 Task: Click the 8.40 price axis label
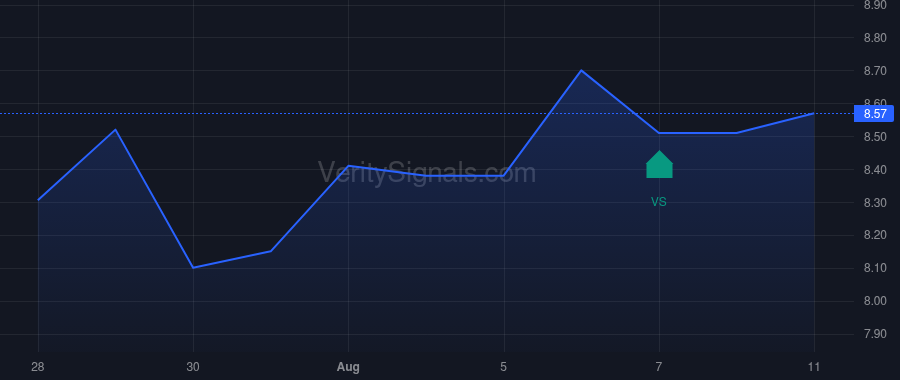point(875,170)
